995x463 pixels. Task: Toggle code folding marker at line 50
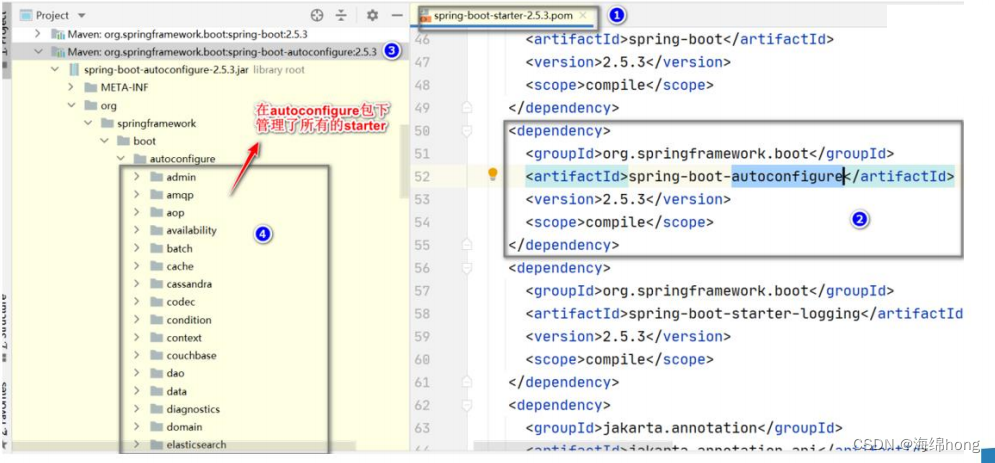[x=467, y=131]
